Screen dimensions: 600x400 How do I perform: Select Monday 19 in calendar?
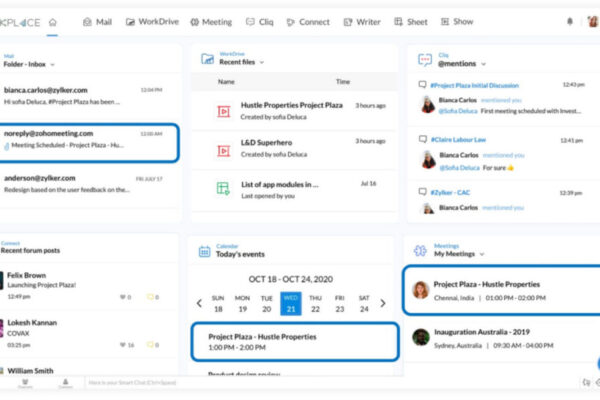click(x=242, y=304)
